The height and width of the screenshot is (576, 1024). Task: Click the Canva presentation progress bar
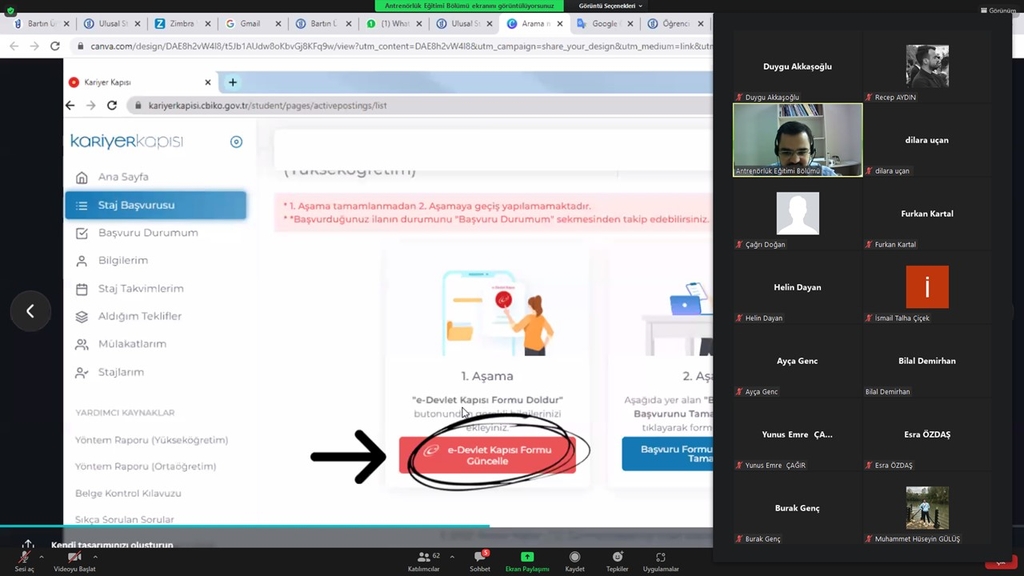click(245, 526)
